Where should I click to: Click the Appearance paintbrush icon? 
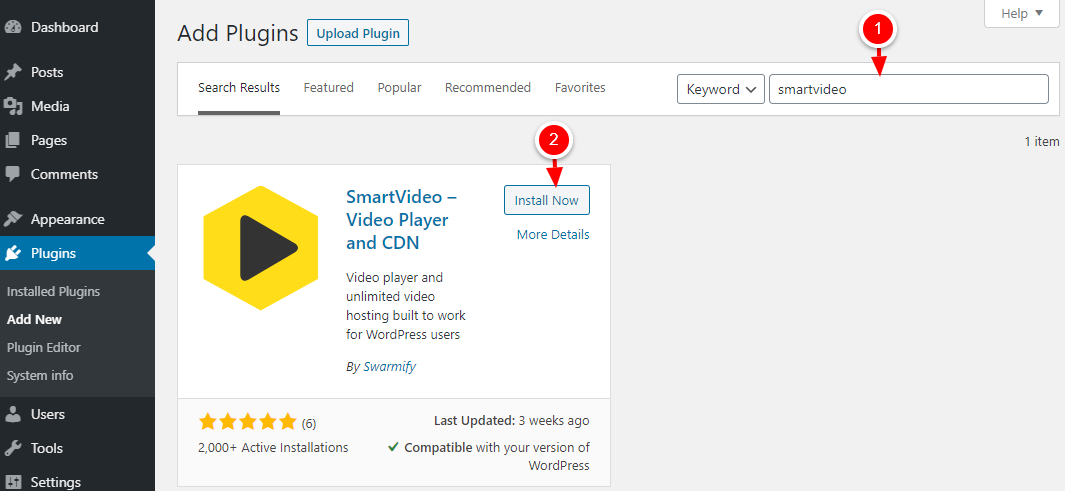click(x=13, y=219)
